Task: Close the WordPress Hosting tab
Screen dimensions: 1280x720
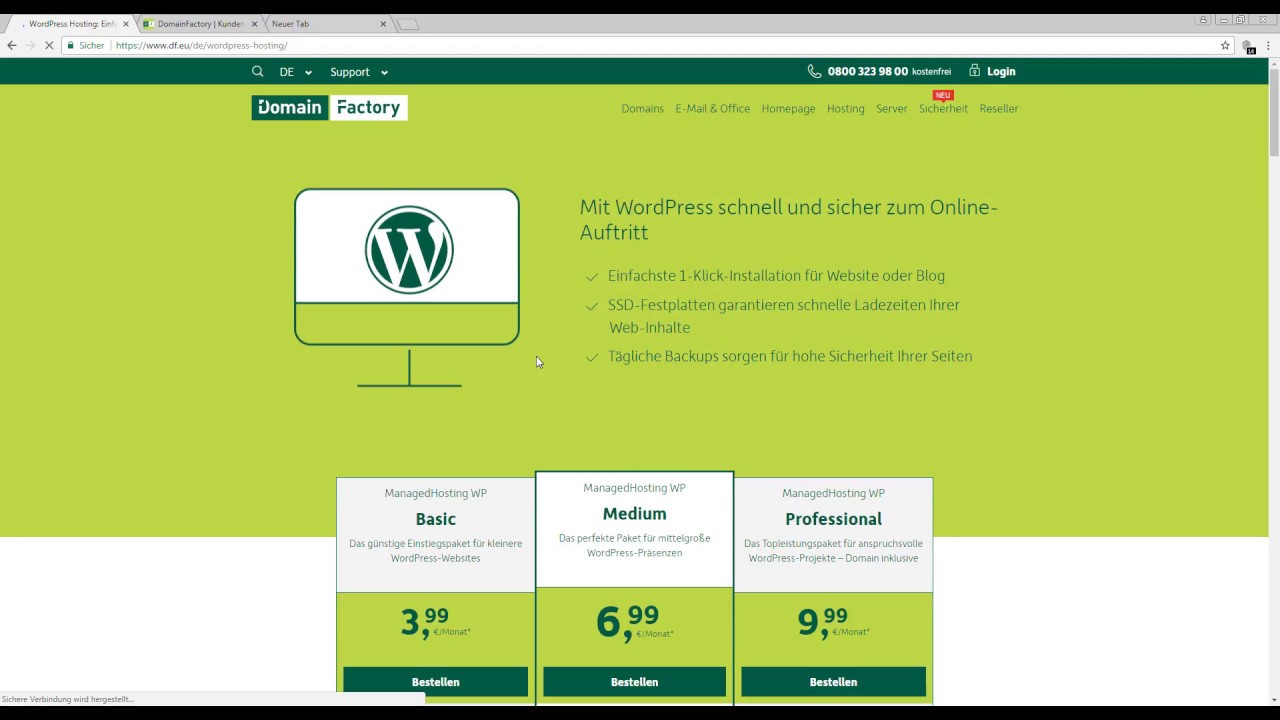Action: pyautogui.click(x=126, y=24)
